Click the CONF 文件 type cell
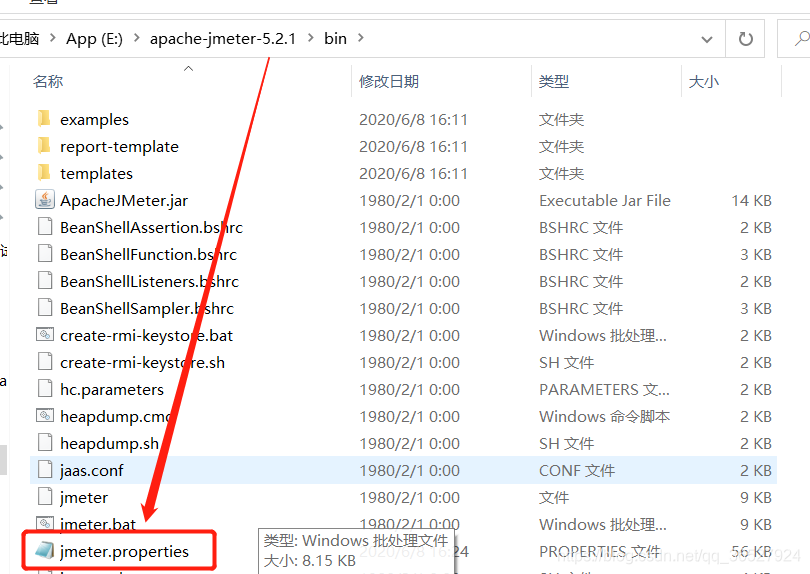This screenshot has height=574, width=810. click(577, 471)
